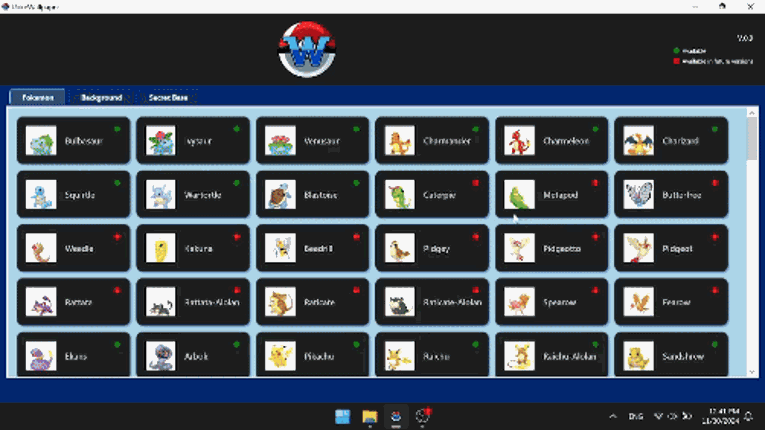
Task: Click the Sandshrew sprite image
Action: (639, 356)
